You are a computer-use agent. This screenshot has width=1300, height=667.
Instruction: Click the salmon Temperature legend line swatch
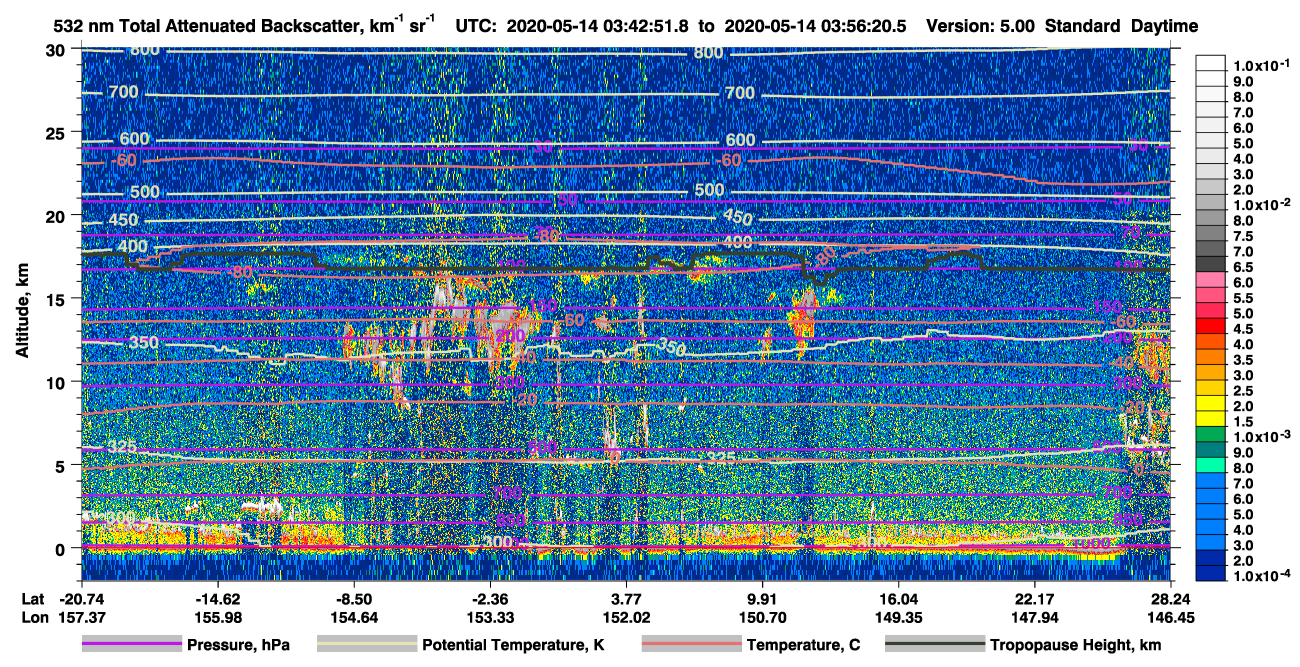point(692,645)
